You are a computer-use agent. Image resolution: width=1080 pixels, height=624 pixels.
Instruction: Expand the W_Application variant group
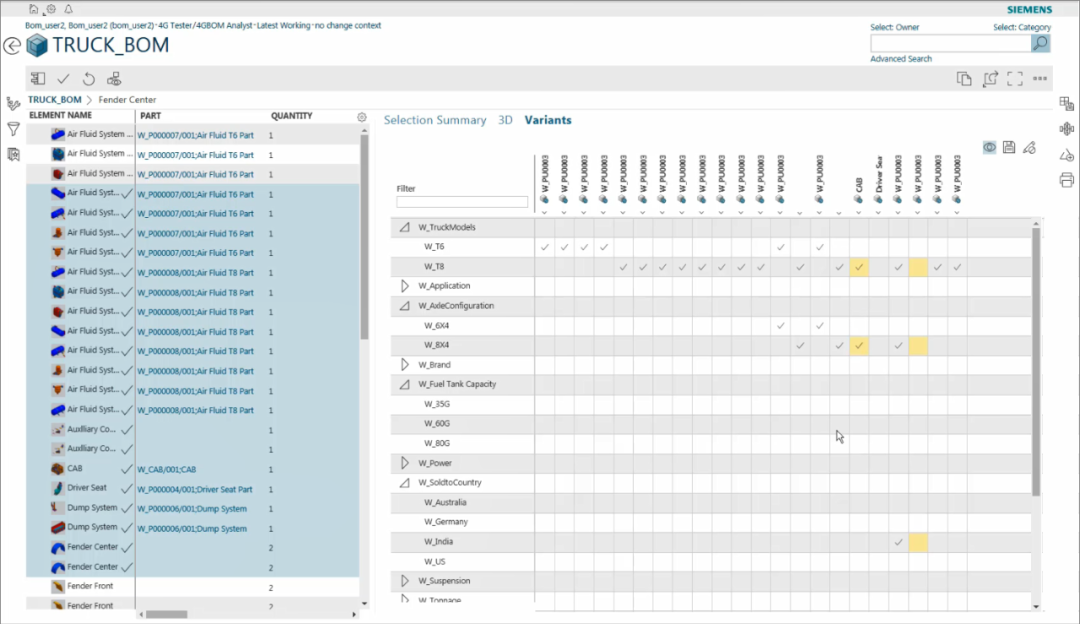pos(405,286)
